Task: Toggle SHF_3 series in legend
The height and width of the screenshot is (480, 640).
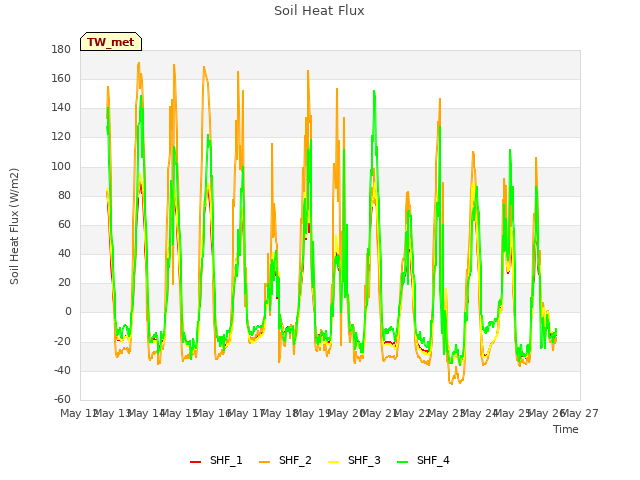Action: click(x=354, y=460)
